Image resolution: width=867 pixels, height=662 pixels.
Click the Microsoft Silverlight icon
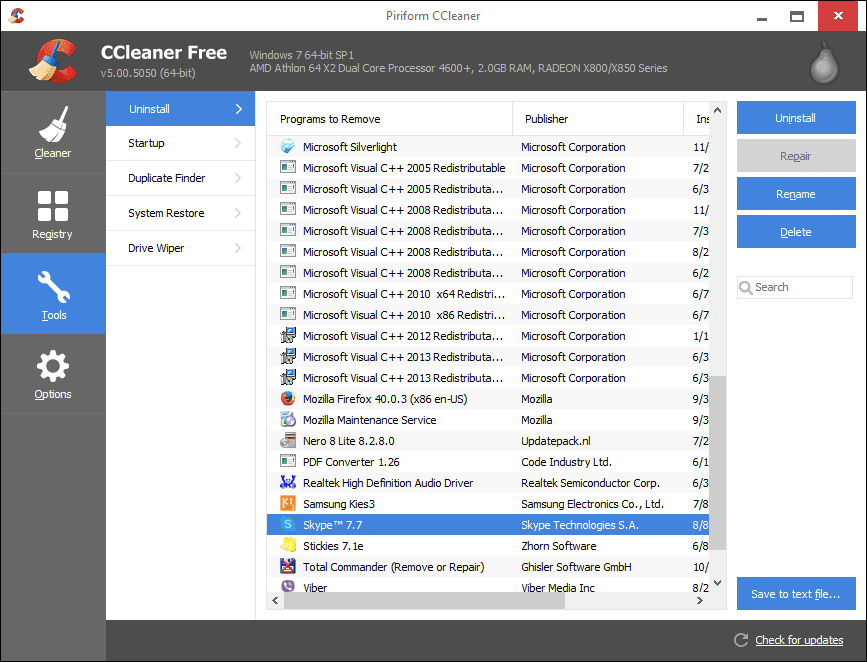288,147
